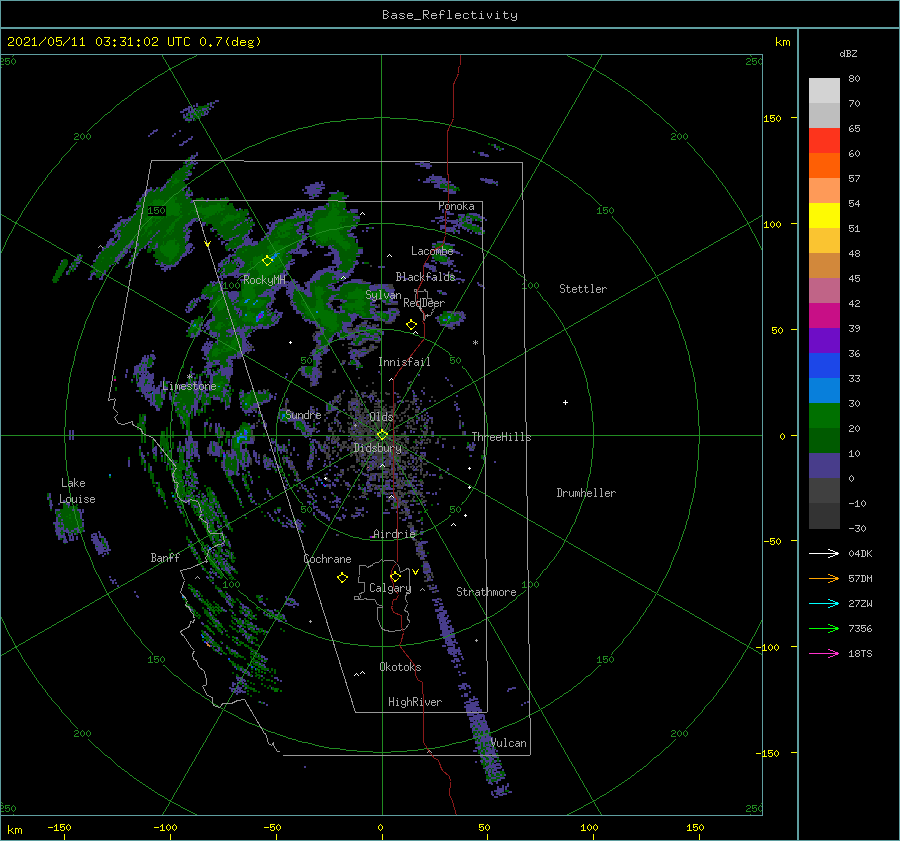The image size is (900, 841).
Task: Click the HighRiver town label
Action: (x=415, y=702)
